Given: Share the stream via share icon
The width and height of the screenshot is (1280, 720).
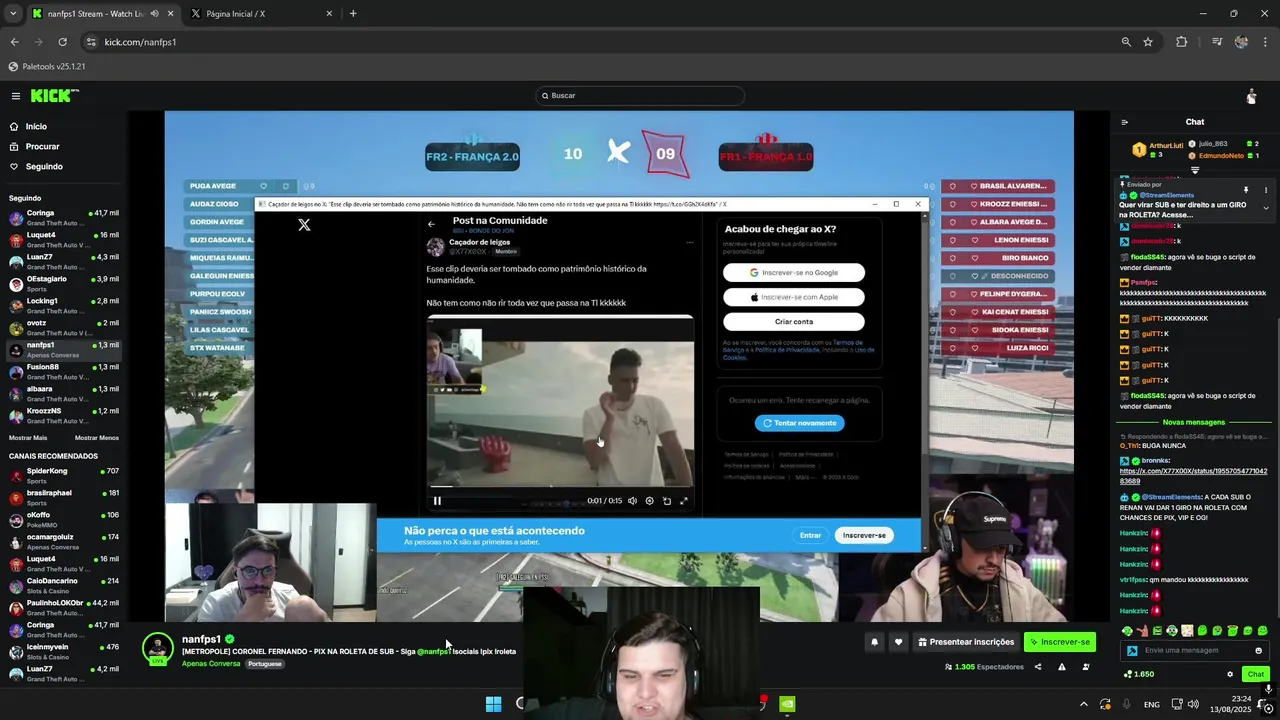Looking at the screenshot, I should pos(1037,667).
